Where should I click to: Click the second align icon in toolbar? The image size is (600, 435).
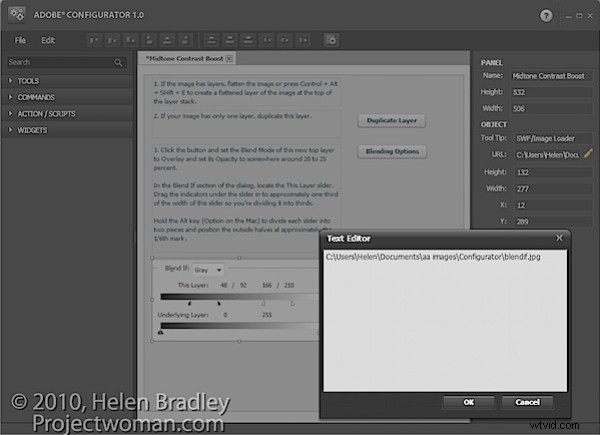click(112, 40)
